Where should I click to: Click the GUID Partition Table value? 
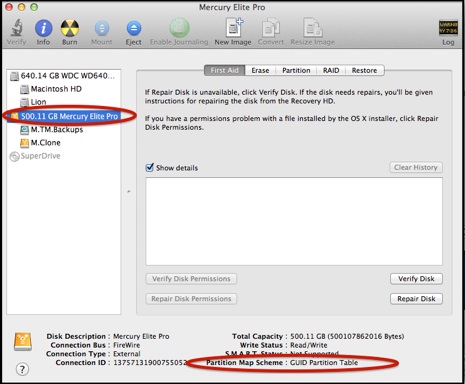(x=324, y=363)
